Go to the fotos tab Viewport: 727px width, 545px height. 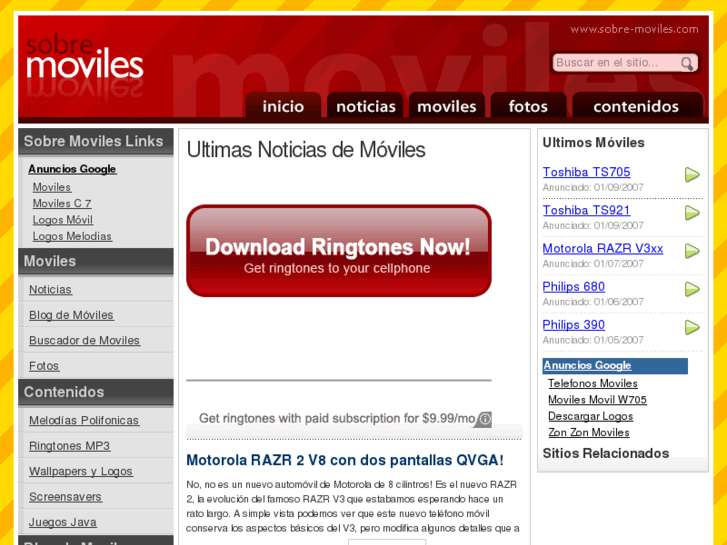coord(529,107)
